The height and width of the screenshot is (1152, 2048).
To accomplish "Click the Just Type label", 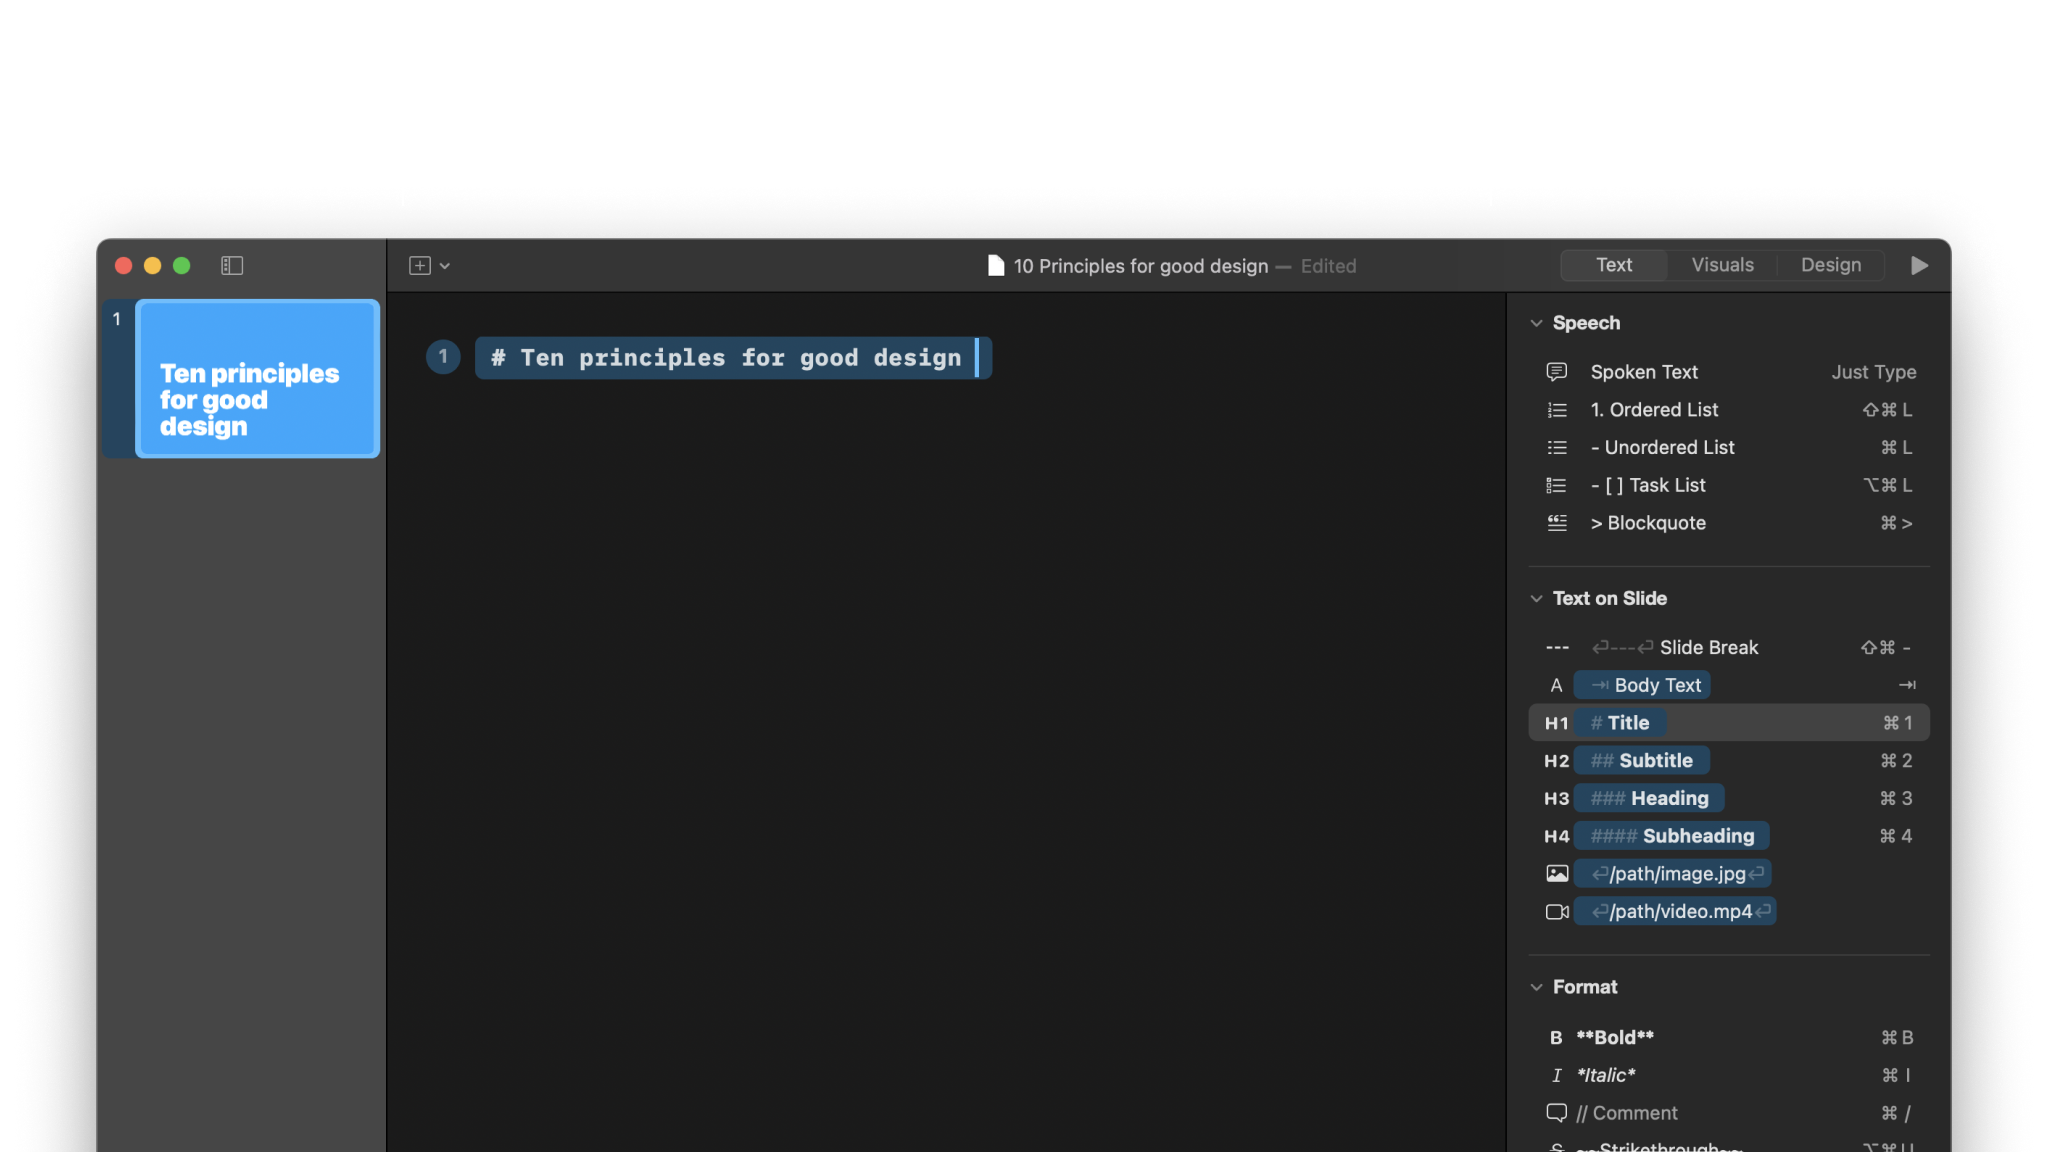I will 1873,372.
